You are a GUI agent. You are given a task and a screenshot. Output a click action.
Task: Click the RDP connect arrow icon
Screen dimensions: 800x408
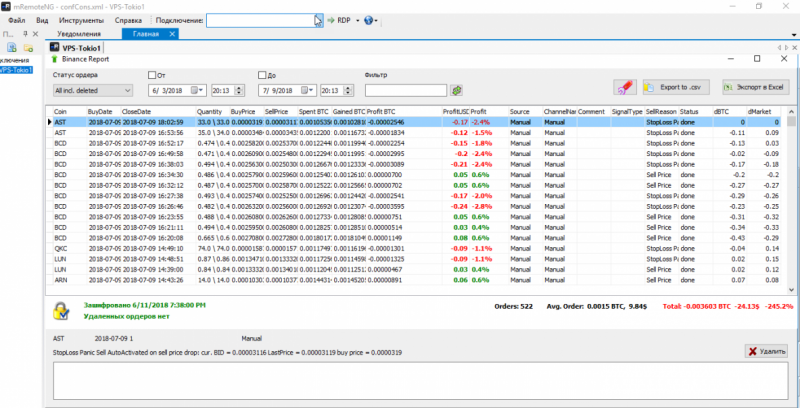point(330,20)
